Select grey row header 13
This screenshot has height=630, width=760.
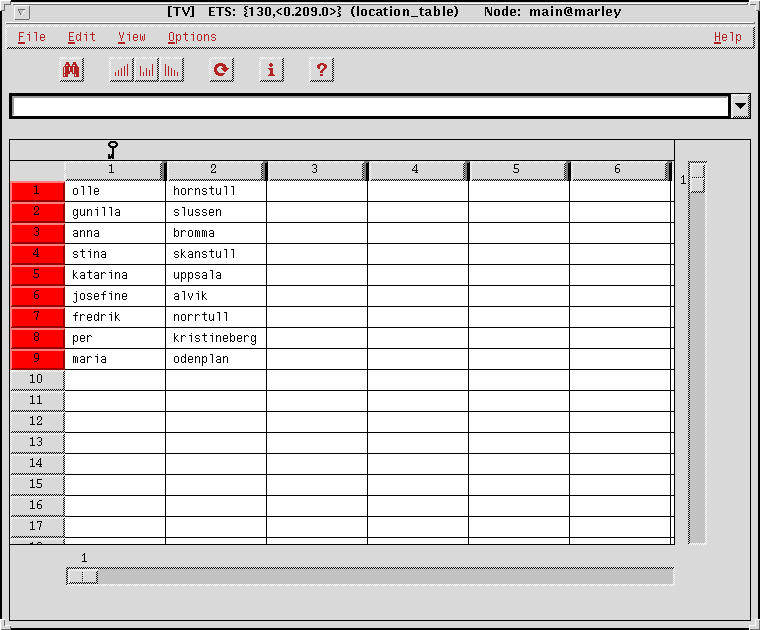click(37, 443)
